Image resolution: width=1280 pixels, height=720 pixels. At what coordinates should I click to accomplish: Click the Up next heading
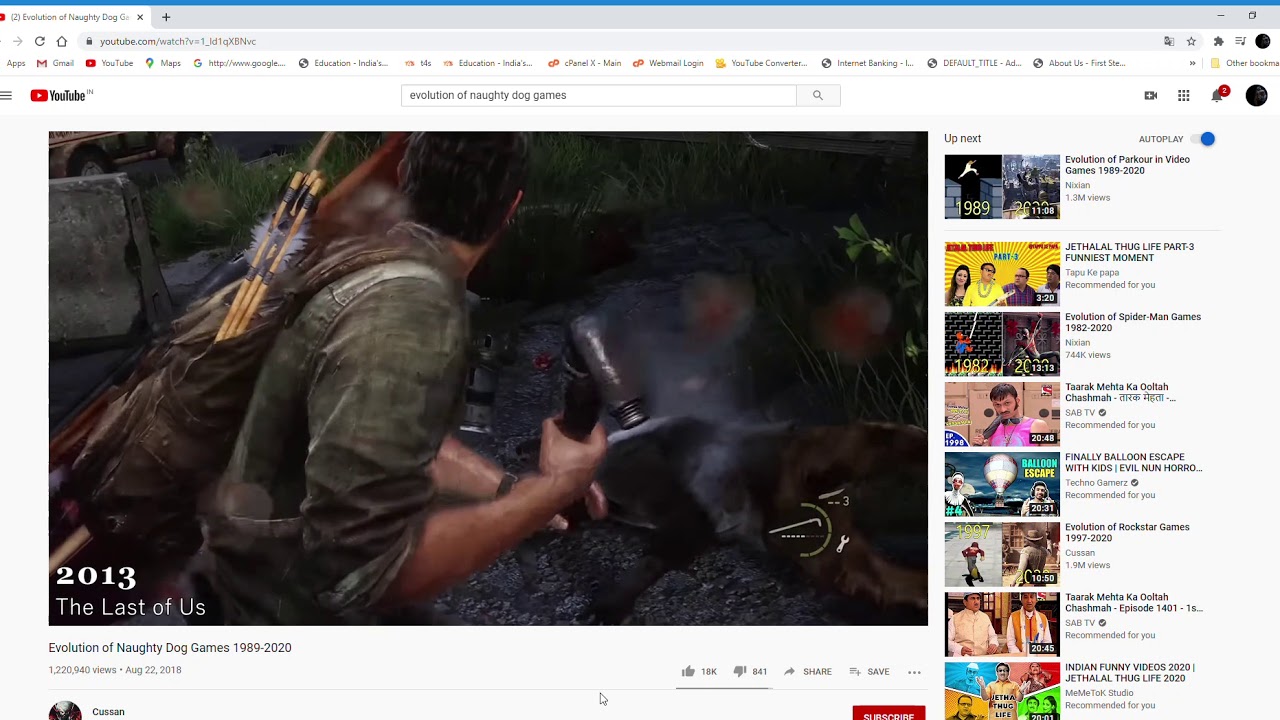pos(963,139)
